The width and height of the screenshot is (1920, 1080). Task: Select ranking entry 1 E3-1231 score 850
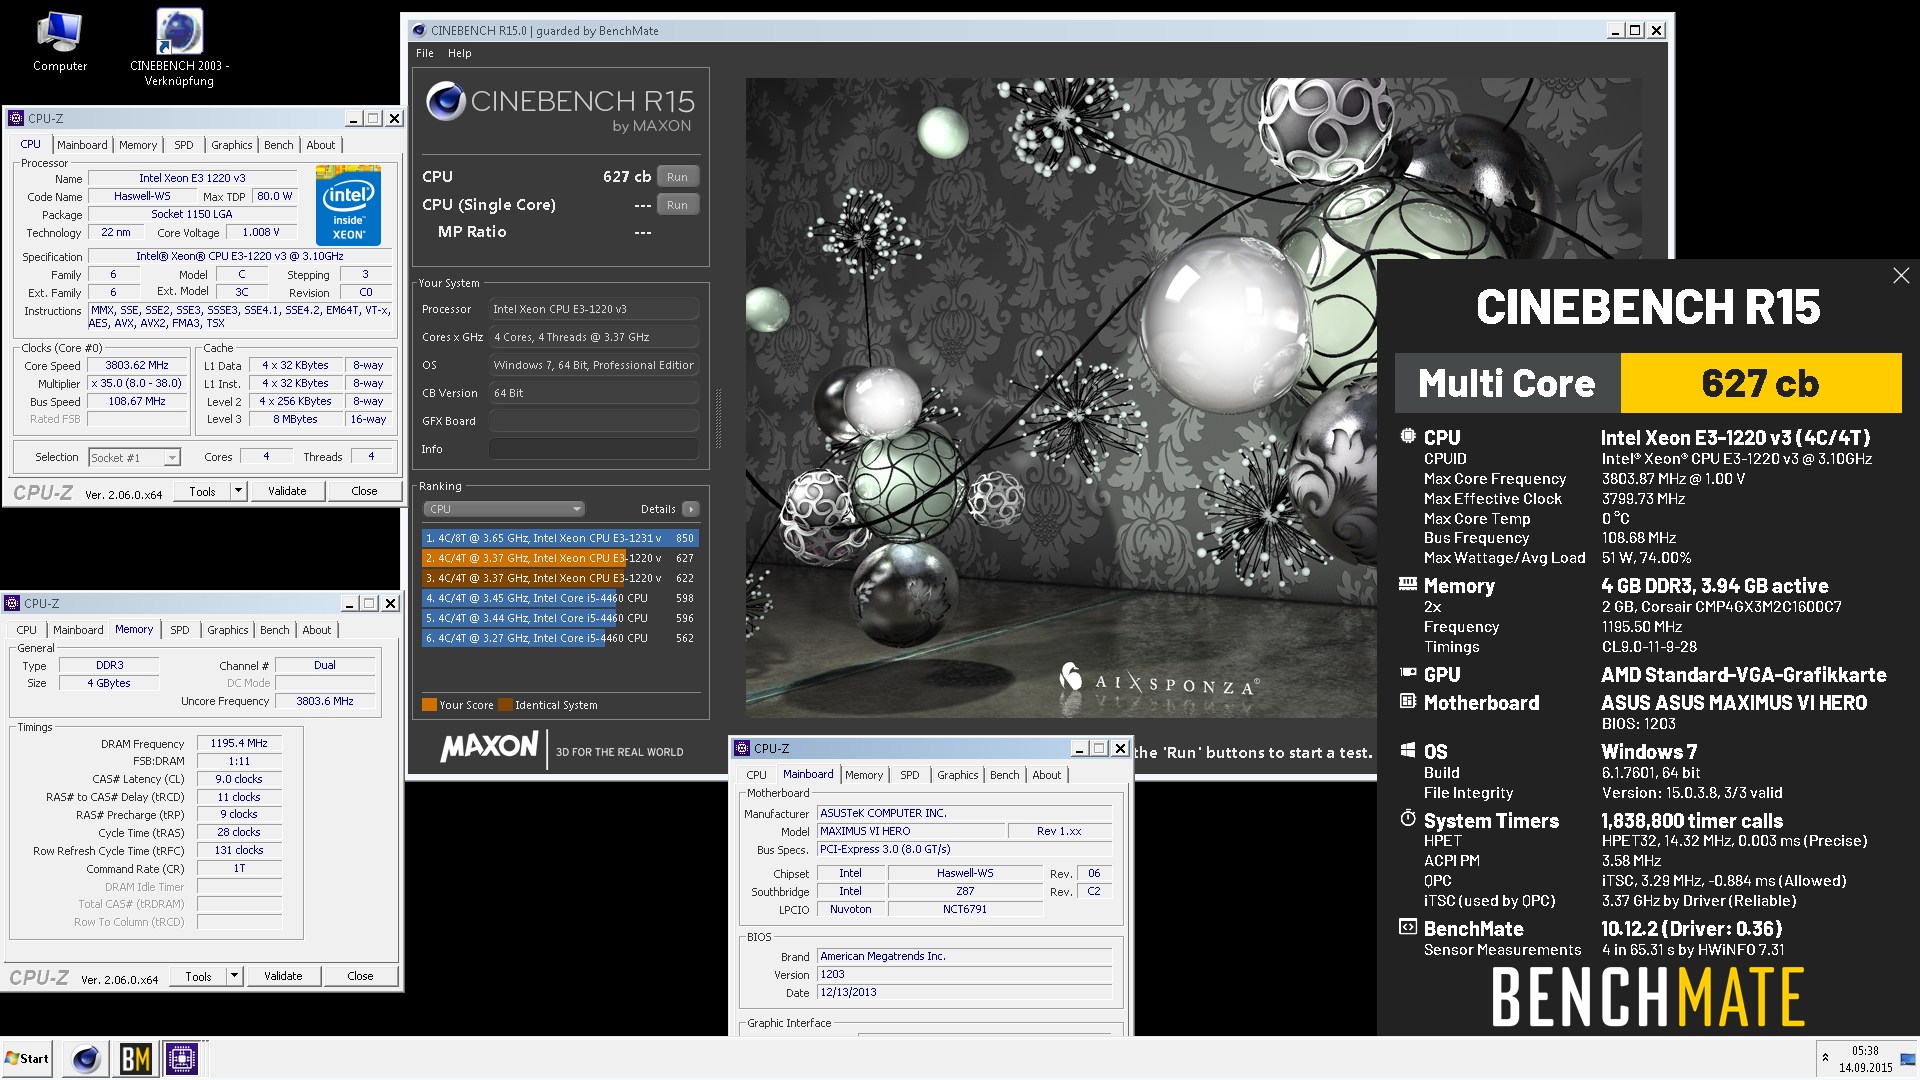click(560, 538)
